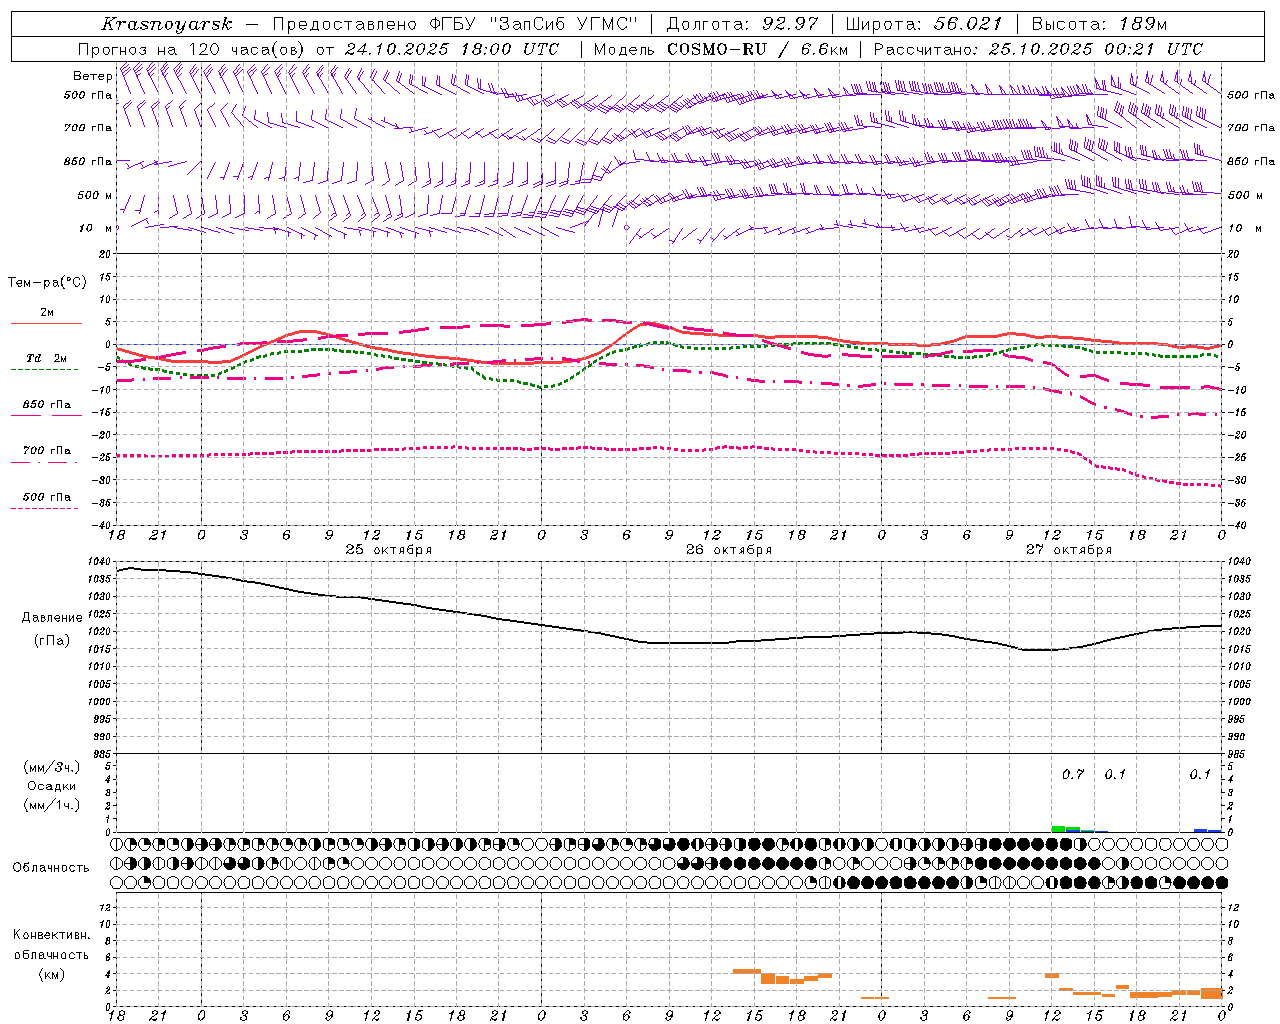1280x1024 pixels.
Task: Select the Krasnoyarsk station title
Action: click(x=166, y=24)
